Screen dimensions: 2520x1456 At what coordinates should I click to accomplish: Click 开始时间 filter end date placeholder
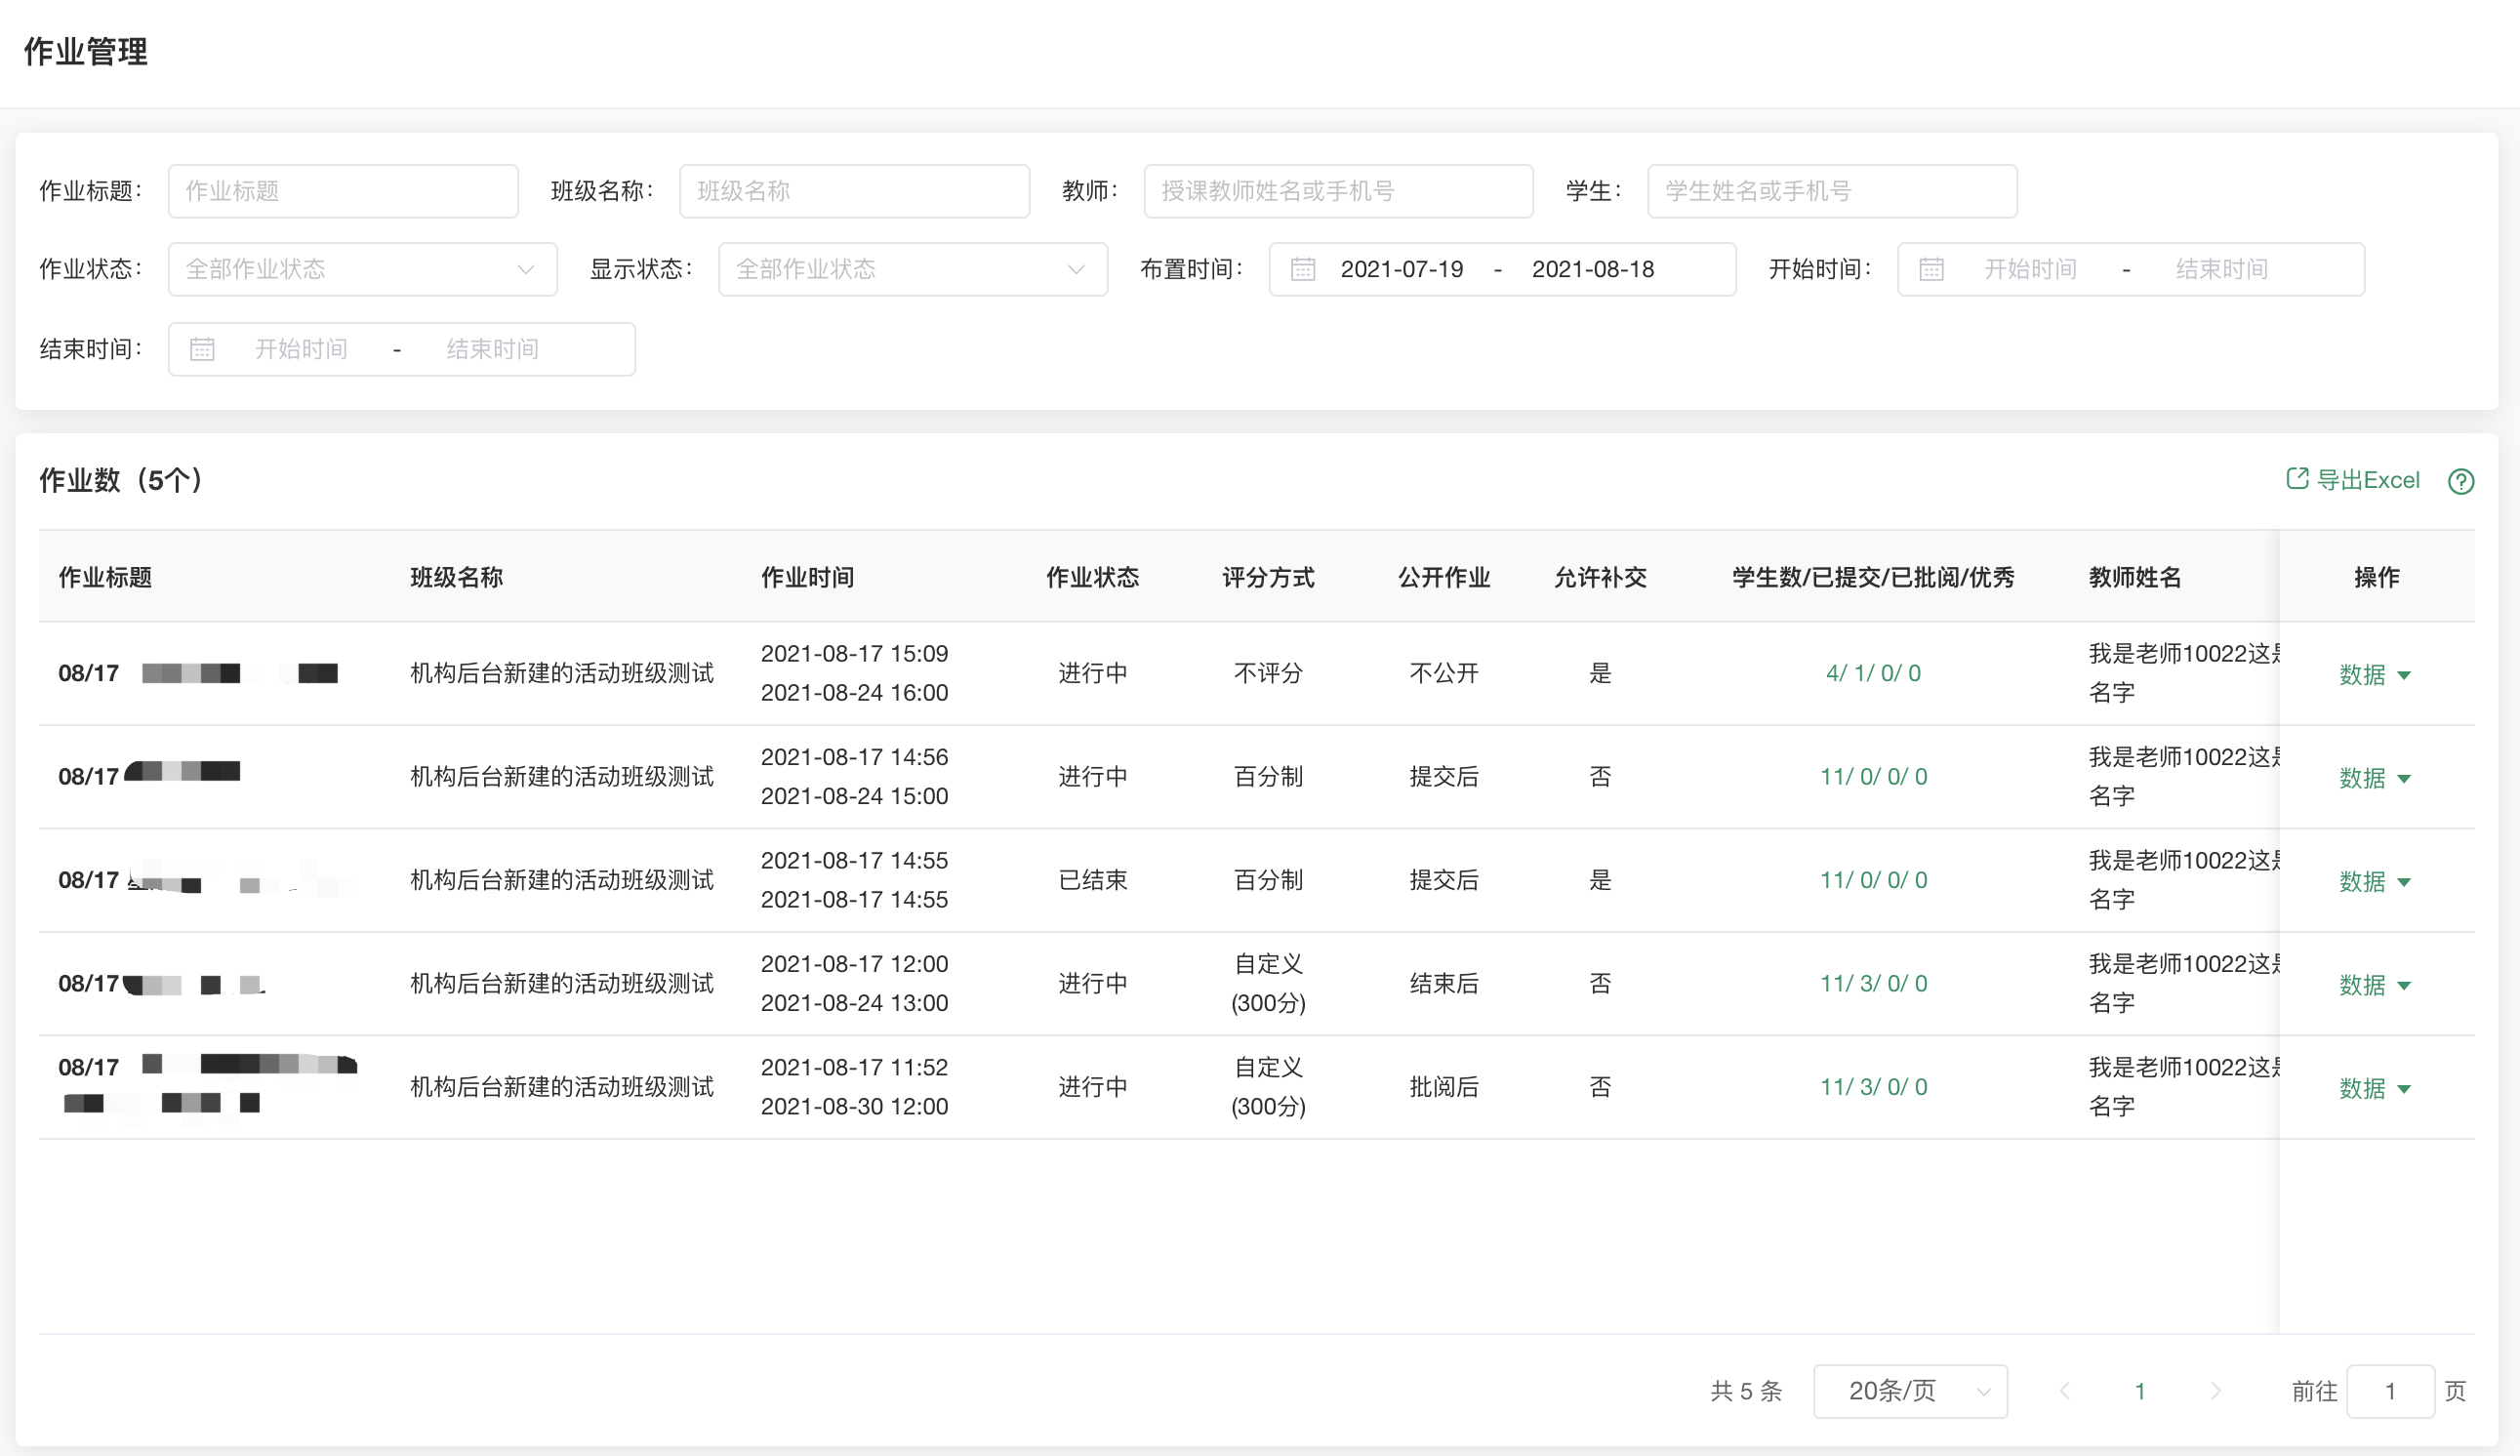[x=2221, y=269]
